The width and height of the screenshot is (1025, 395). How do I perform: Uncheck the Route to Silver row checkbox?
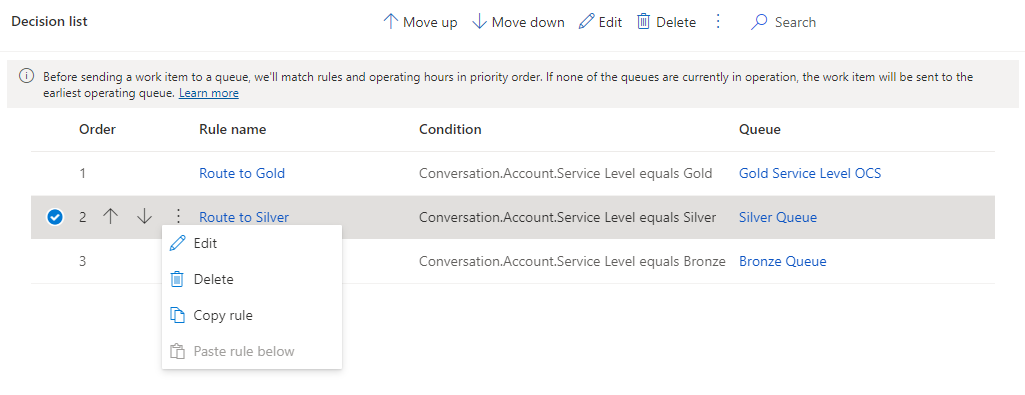pyautogui.click(x=55, y=217)
